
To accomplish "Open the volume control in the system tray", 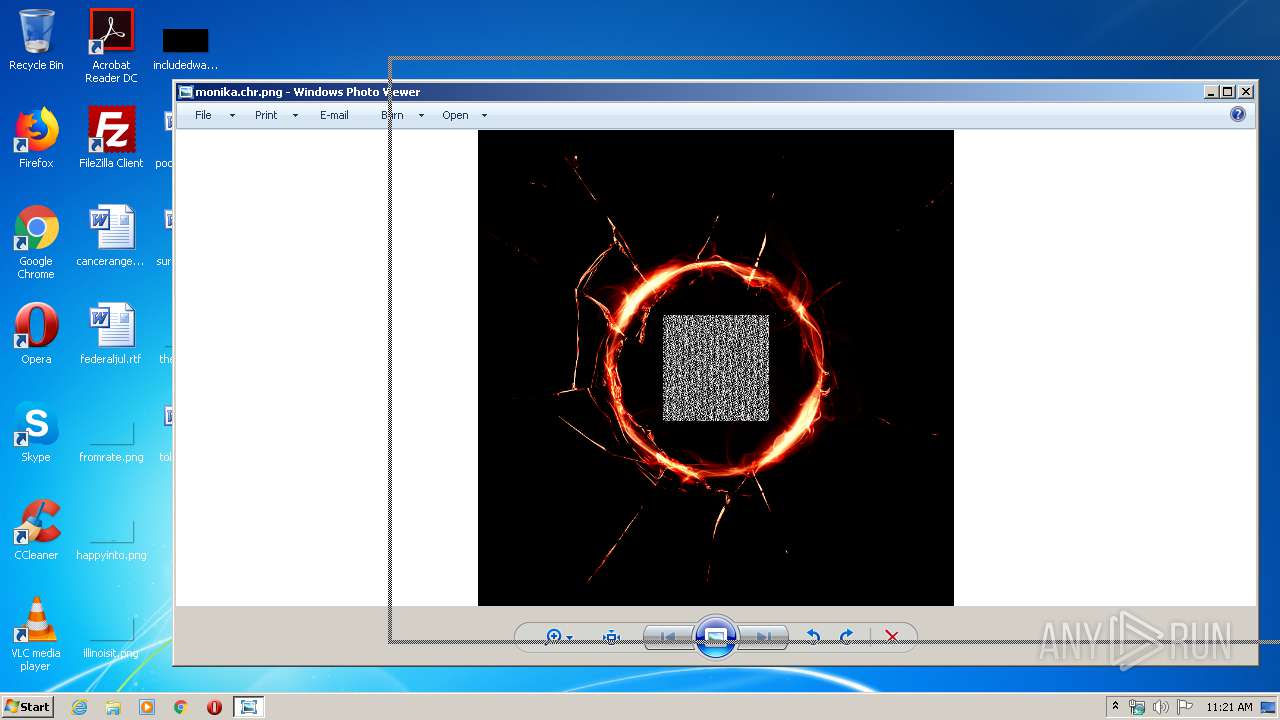I will click(1161, 707).
